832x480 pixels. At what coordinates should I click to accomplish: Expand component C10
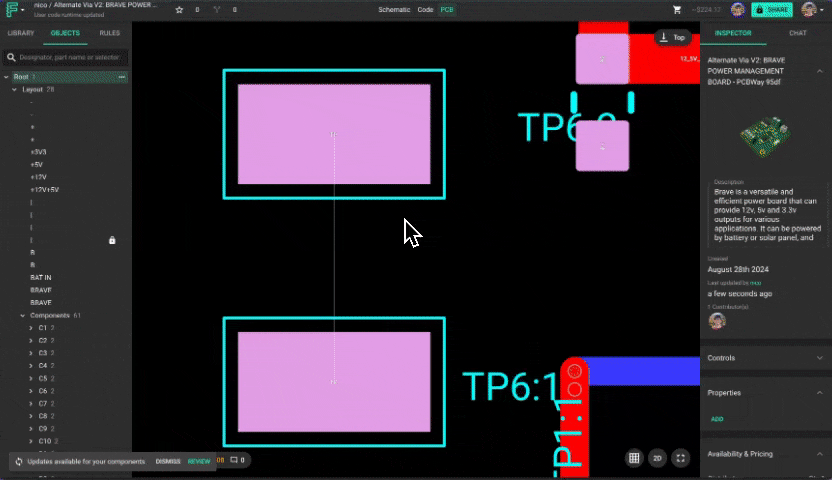point(31,441)
